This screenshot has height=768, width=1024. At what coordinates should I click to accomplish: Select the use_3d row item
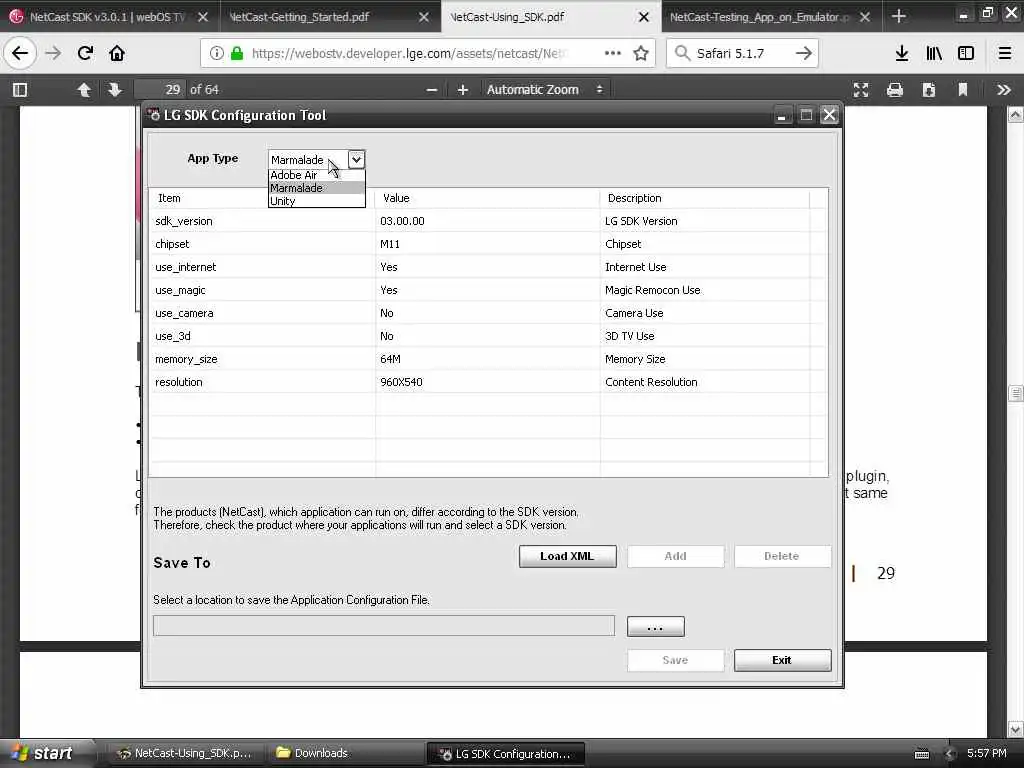[173, 336]
